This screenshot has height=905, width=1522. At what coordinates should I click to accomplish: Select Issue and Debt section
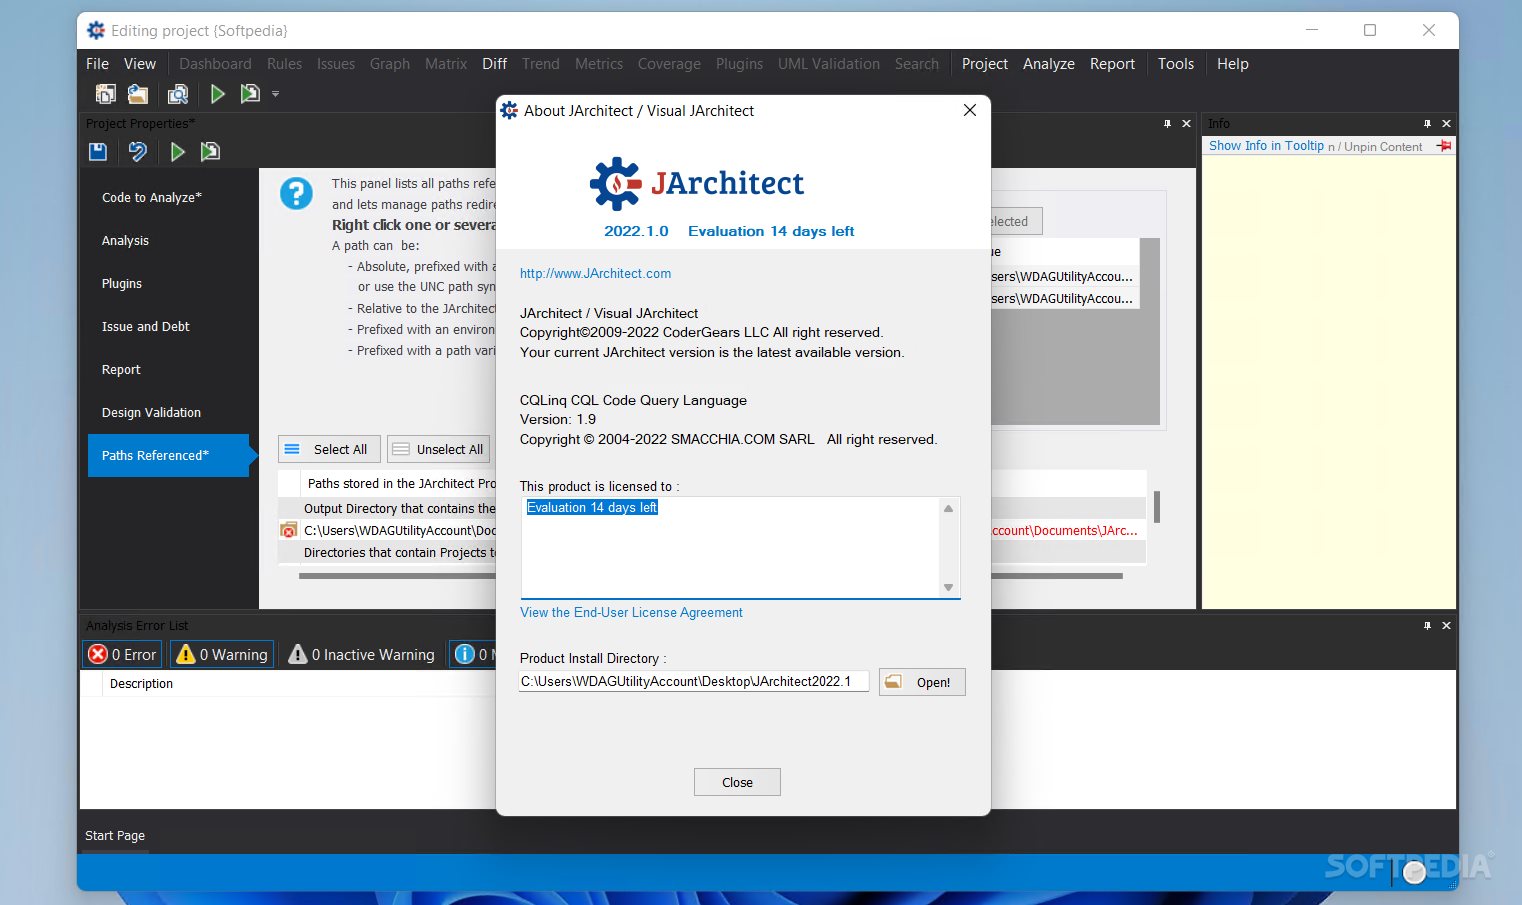point(168,327)
